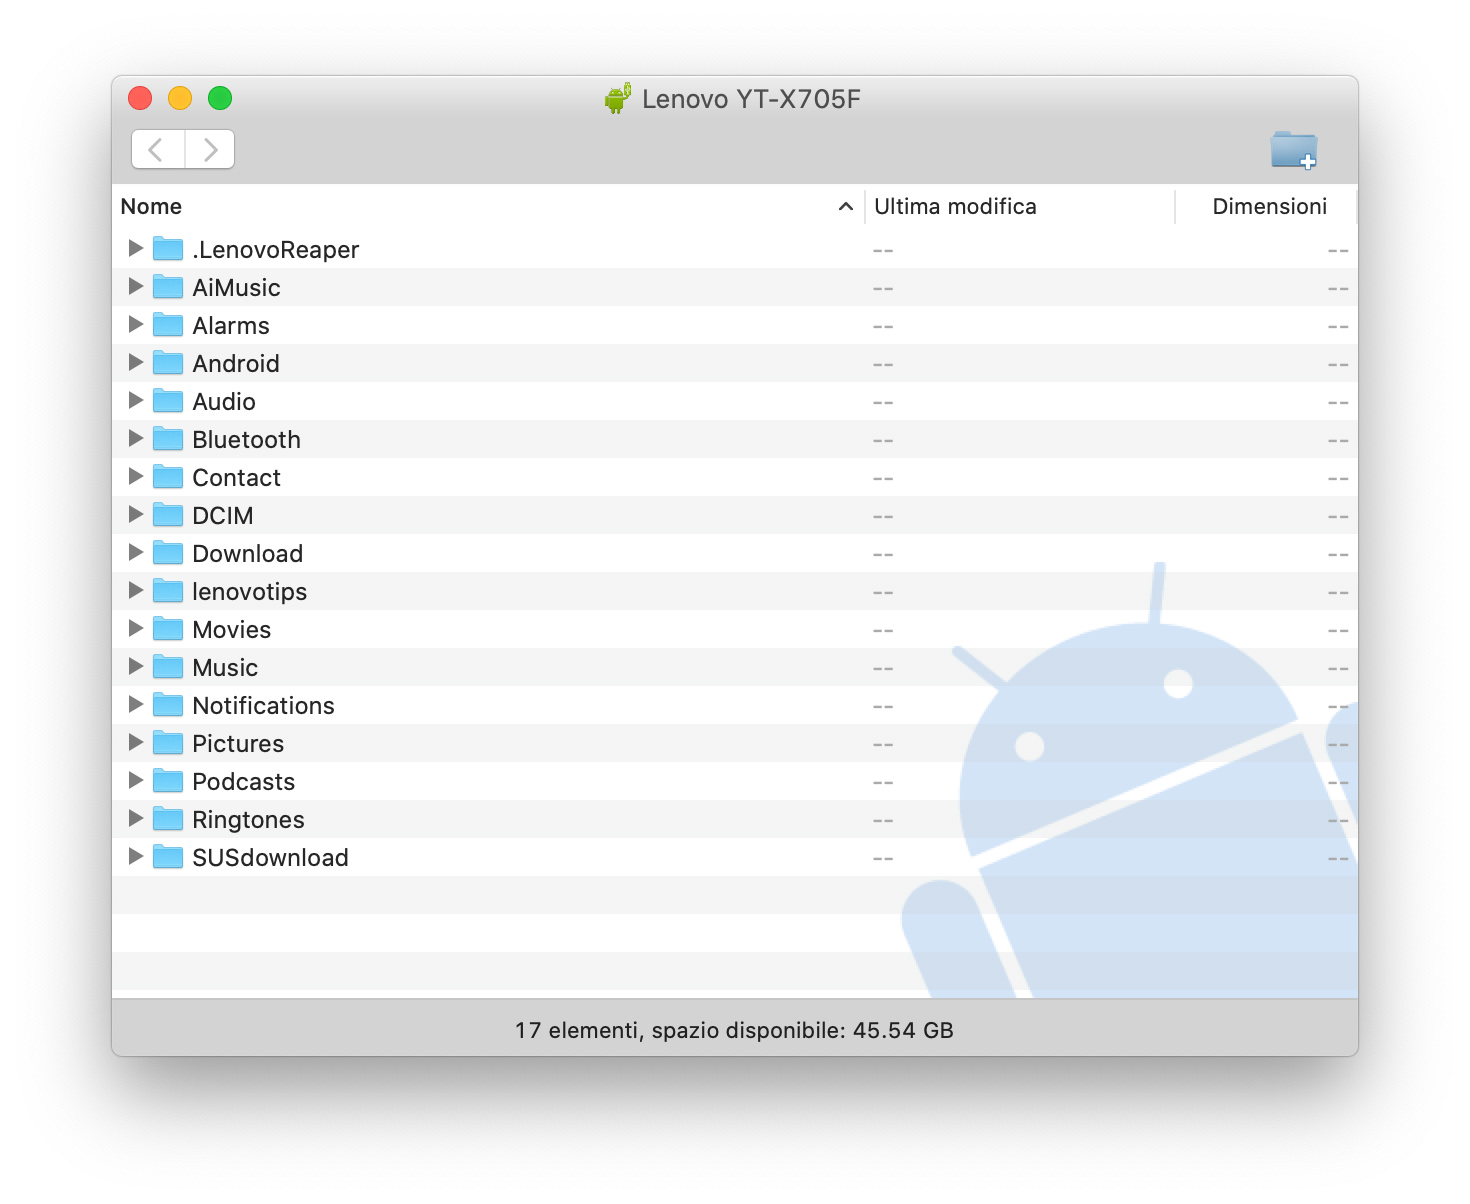Select the Contact folder name
This screenshot has height=1204, width=1470.
click(236, 478)
